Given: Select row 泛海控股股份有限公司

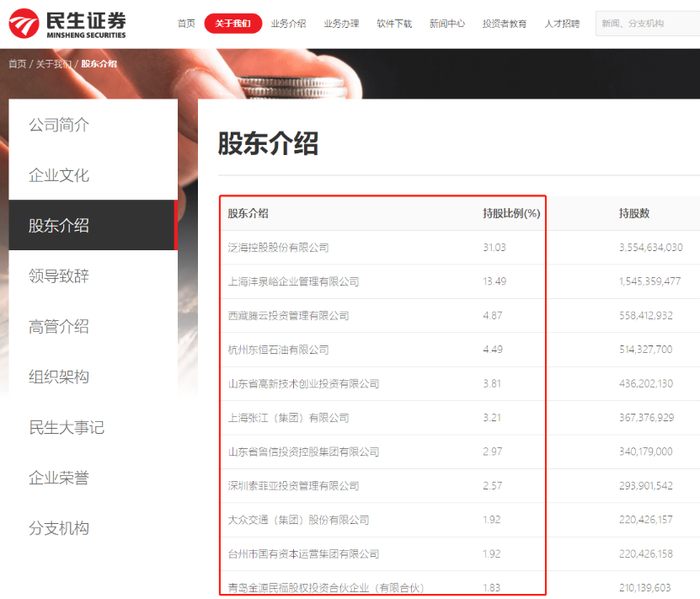Looking at the screenshot, I should (459, 247).
